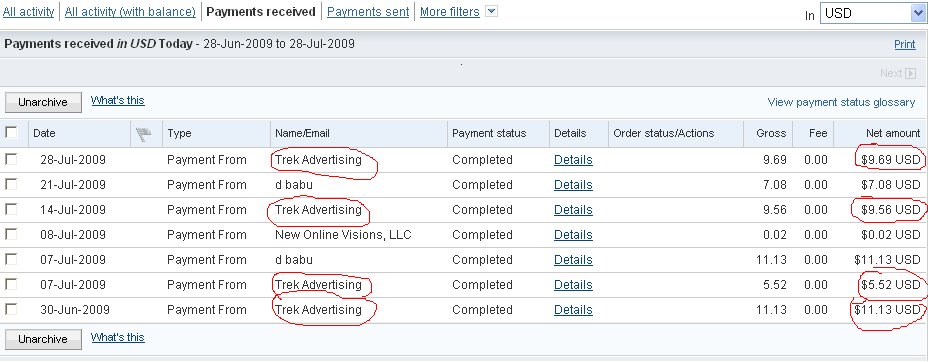Click the Name/Email column header
The height and width of the screenshot is (362, 928).
[x=302, y=133]
